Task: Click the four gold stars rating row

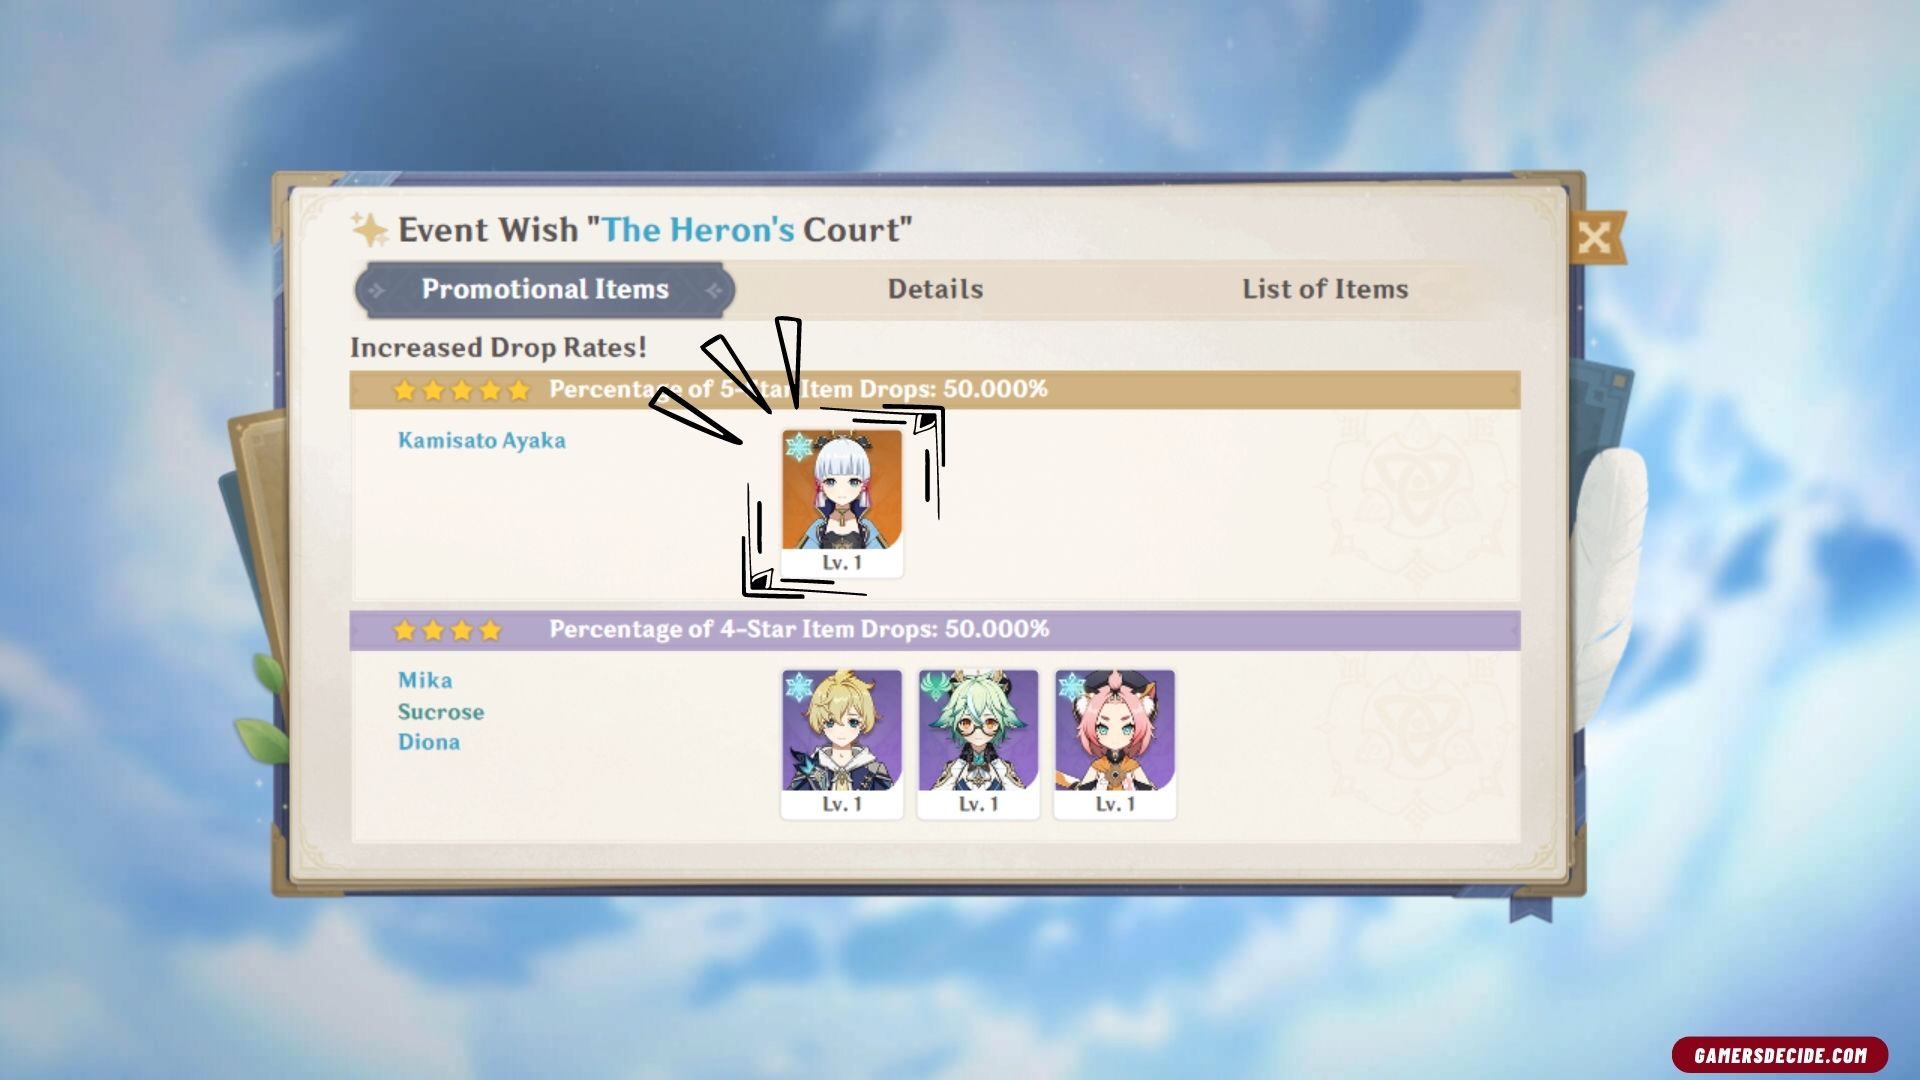Action: pyautogui.click(x=447, y=630)
